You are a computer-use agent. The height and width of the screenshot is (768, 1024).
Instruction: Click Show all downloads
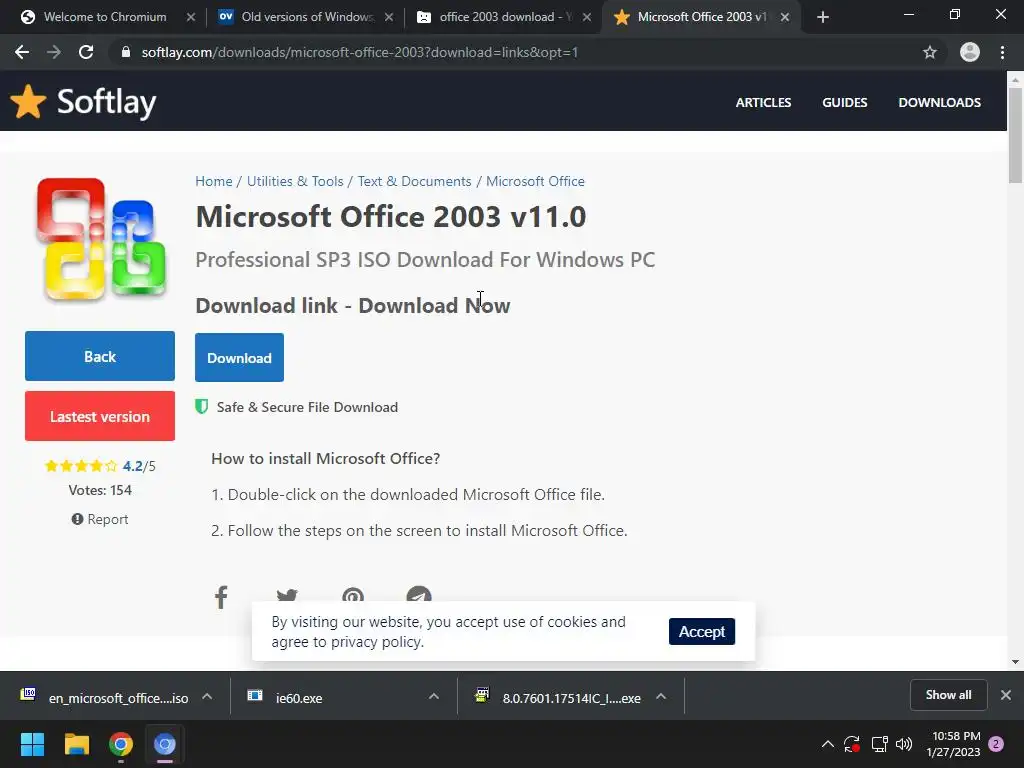948,695
